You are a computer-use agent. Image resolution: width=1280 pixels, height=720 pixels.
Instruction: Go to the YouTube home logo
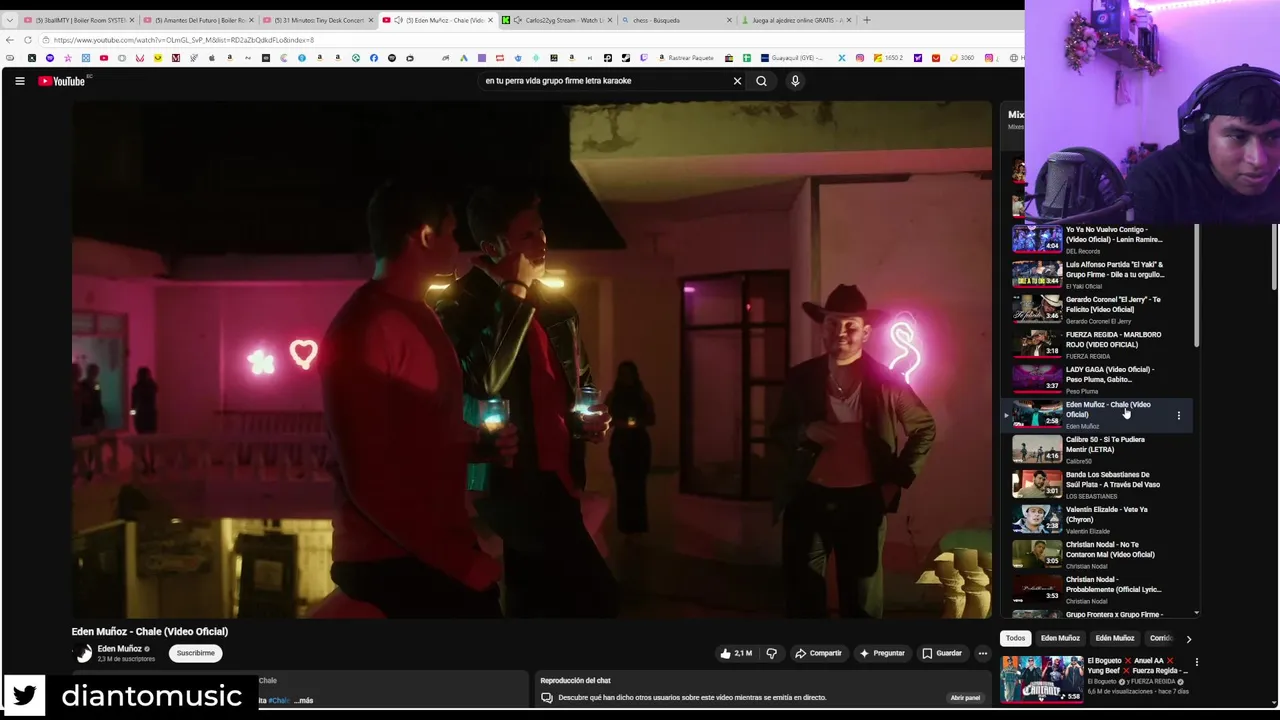tap(62, 81)
